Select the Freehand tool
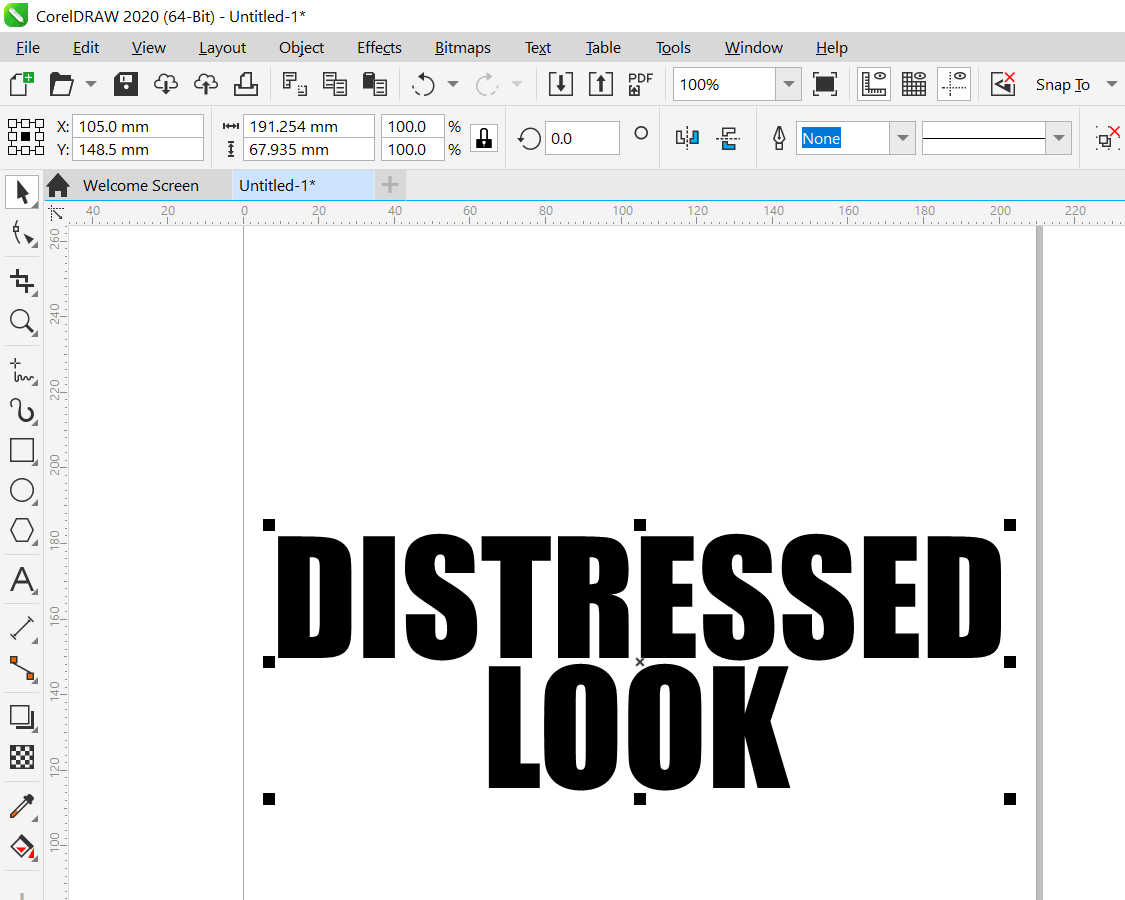 (x=22, y=371)
